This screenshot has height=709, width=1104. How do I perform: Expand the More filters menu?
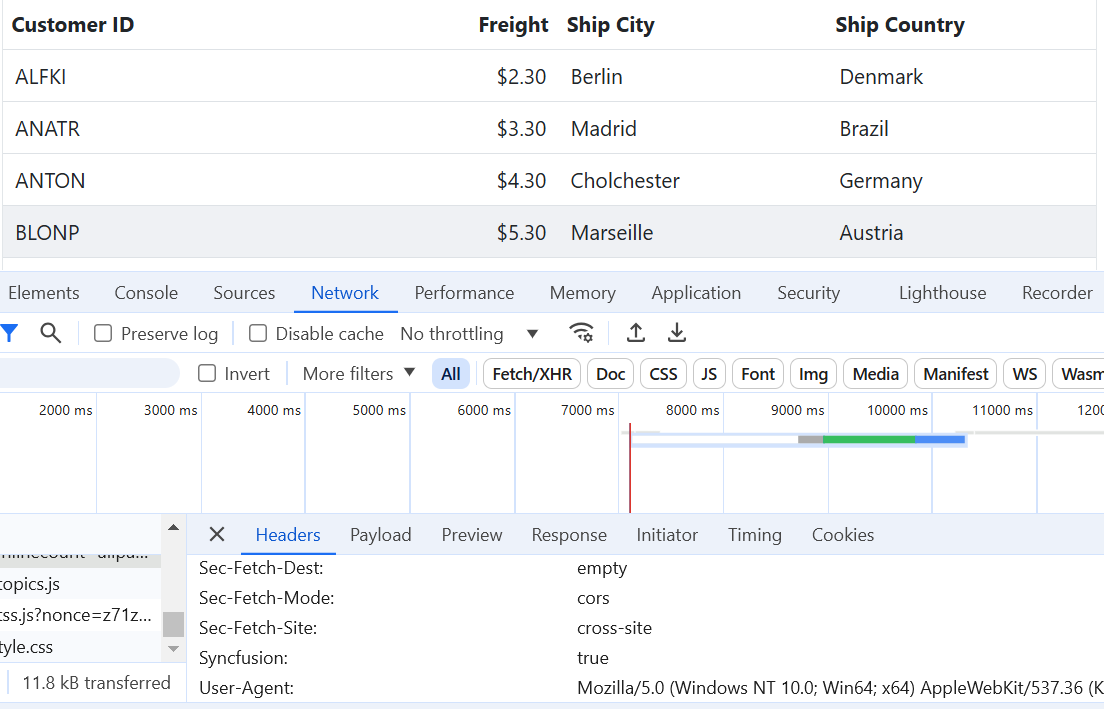(359, 374)
